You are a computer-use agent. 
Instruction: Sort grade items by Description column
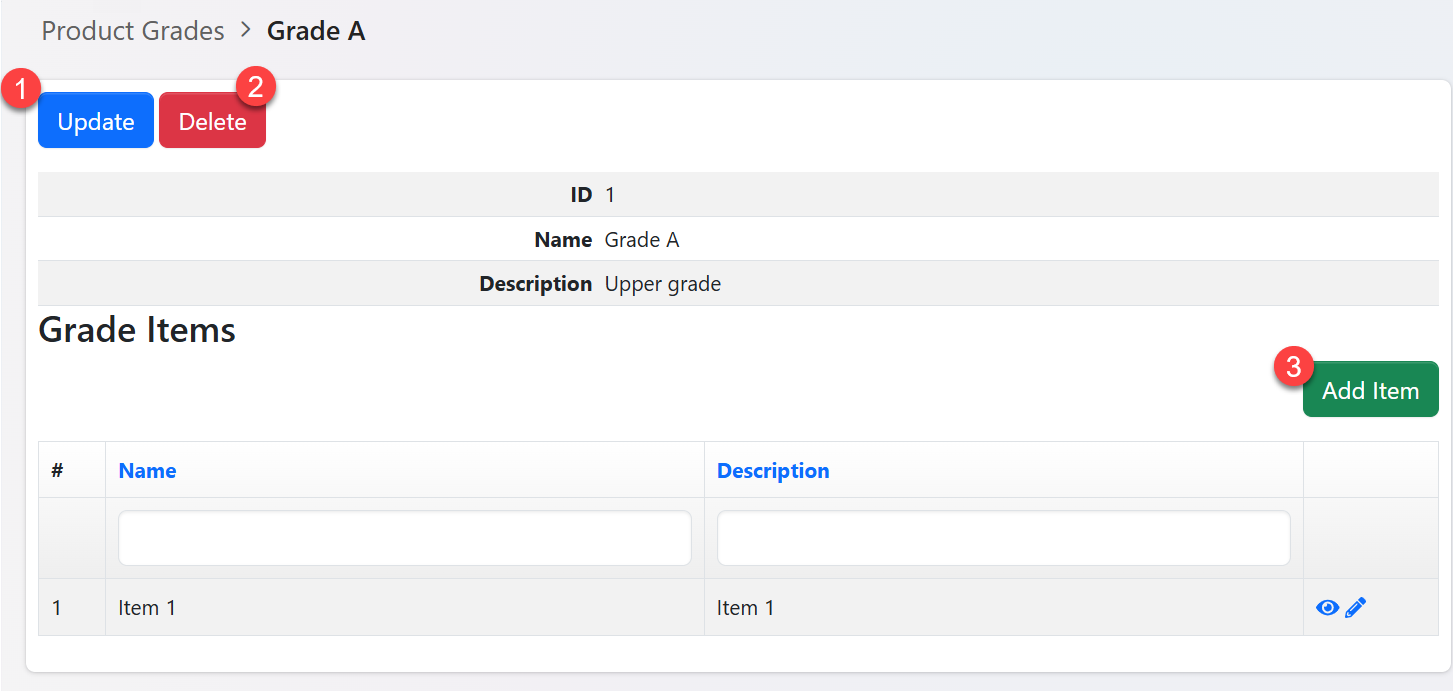[773, 471]
